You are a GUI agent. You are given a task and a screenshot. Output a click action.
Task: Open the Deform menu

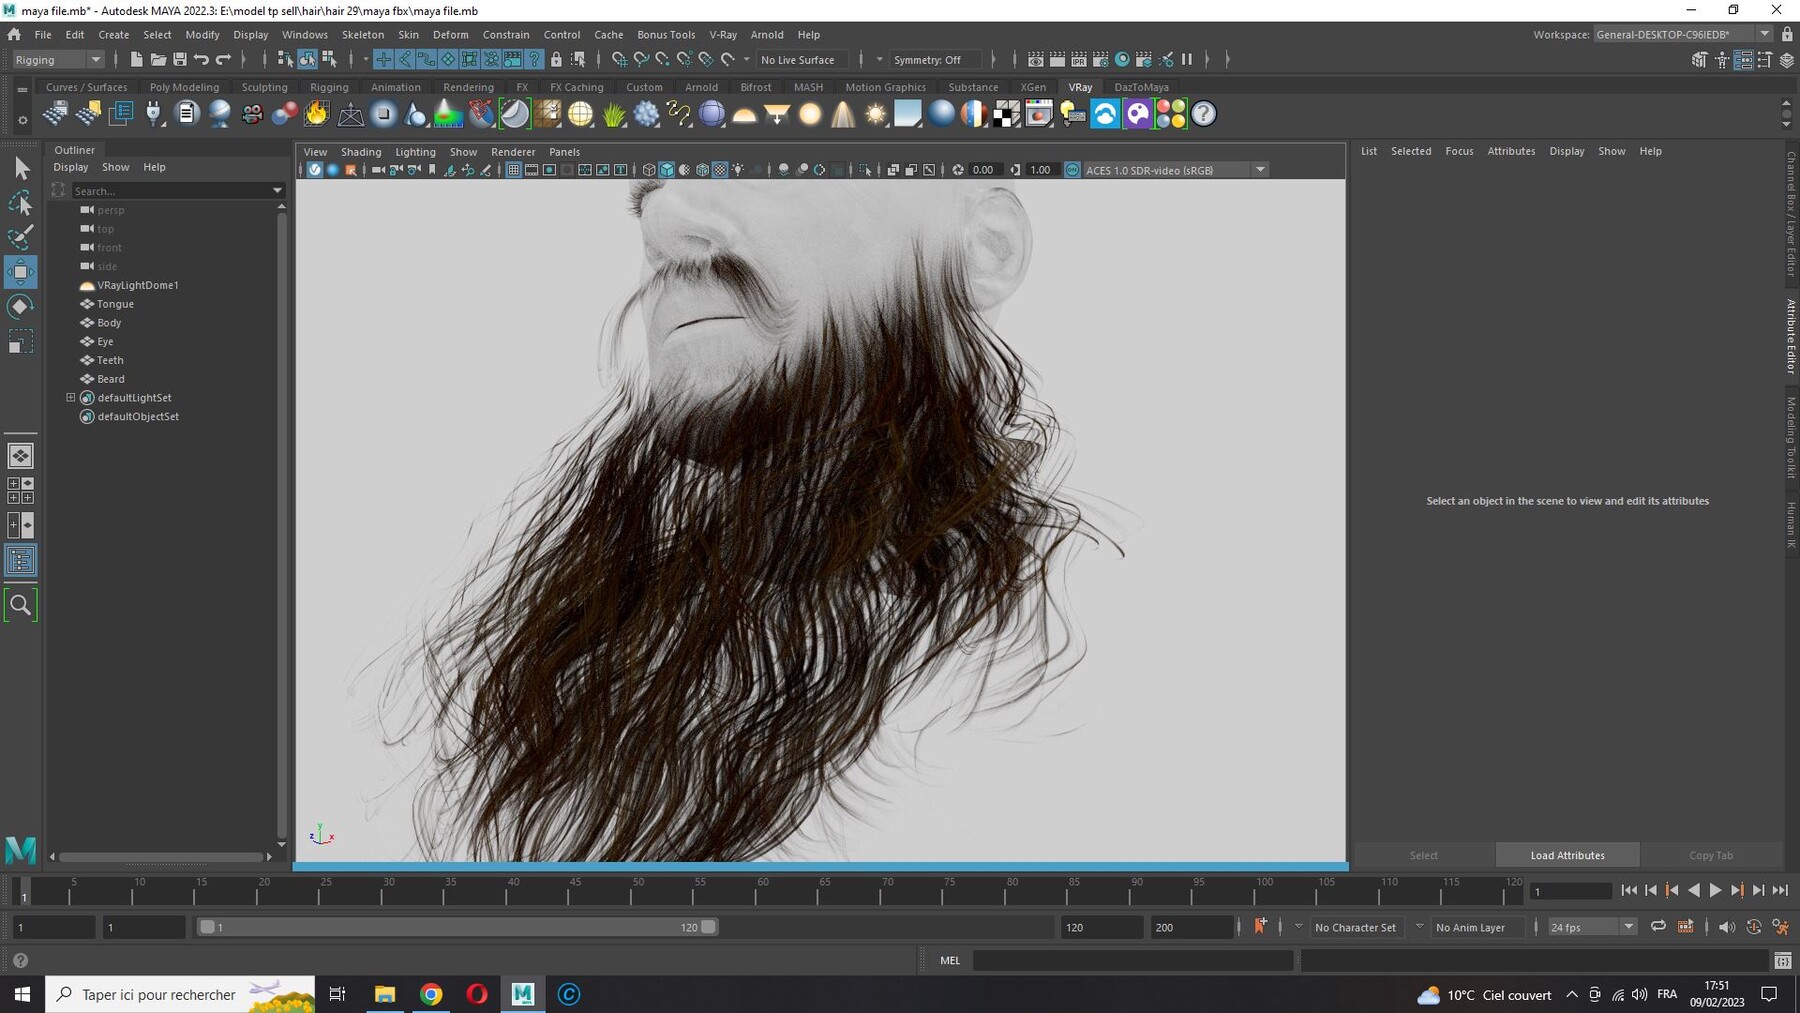(450, 34)
